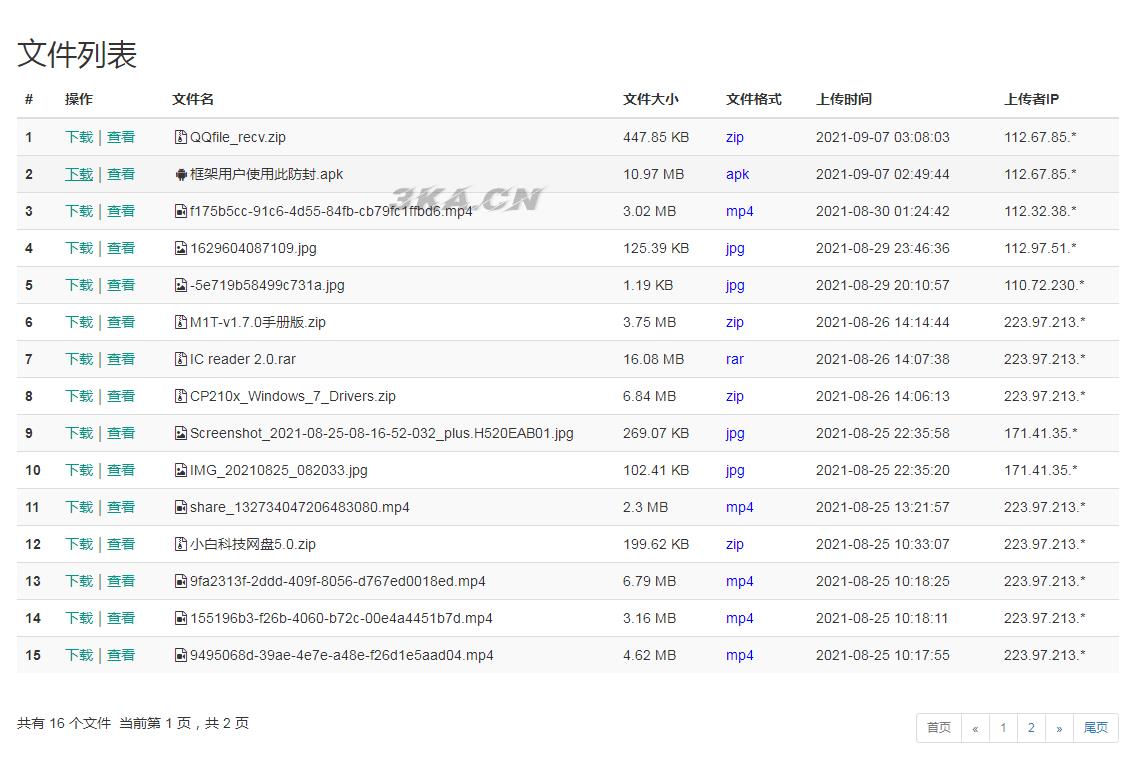Download the QQfile_recv.zip file

tap(79, 137)
